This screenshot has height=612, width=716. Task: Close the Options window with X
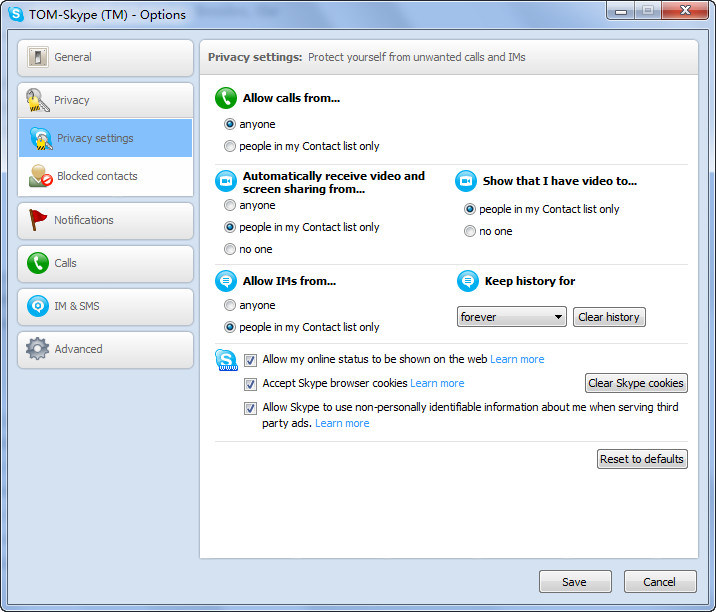pyautogui.click(x=684, y=10)
